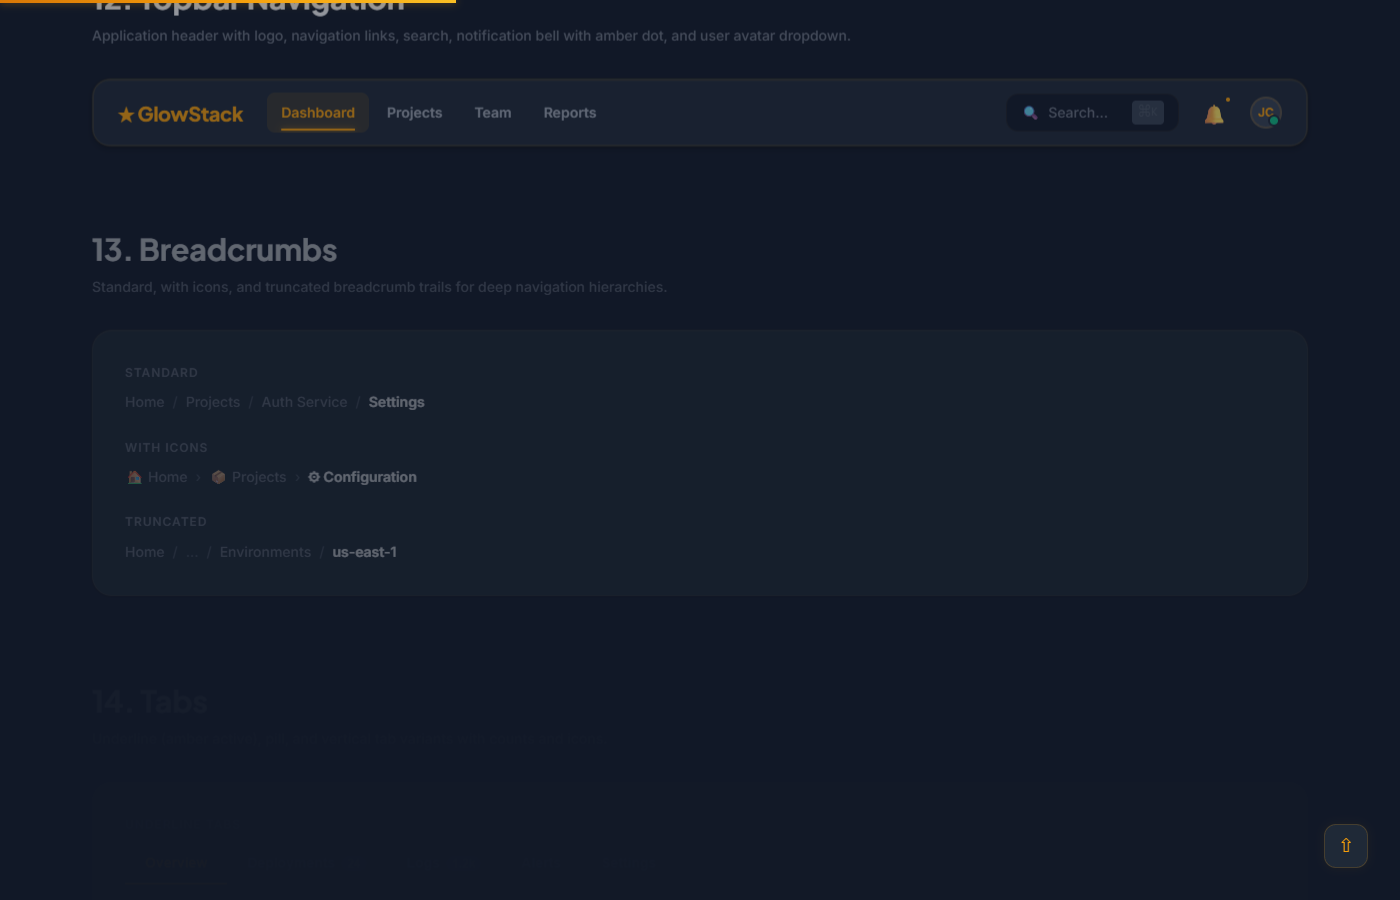This screenshot has height=900, width=1400.
Task: Click Home in the truncated breadcrumb
Action: pos(144,553)
